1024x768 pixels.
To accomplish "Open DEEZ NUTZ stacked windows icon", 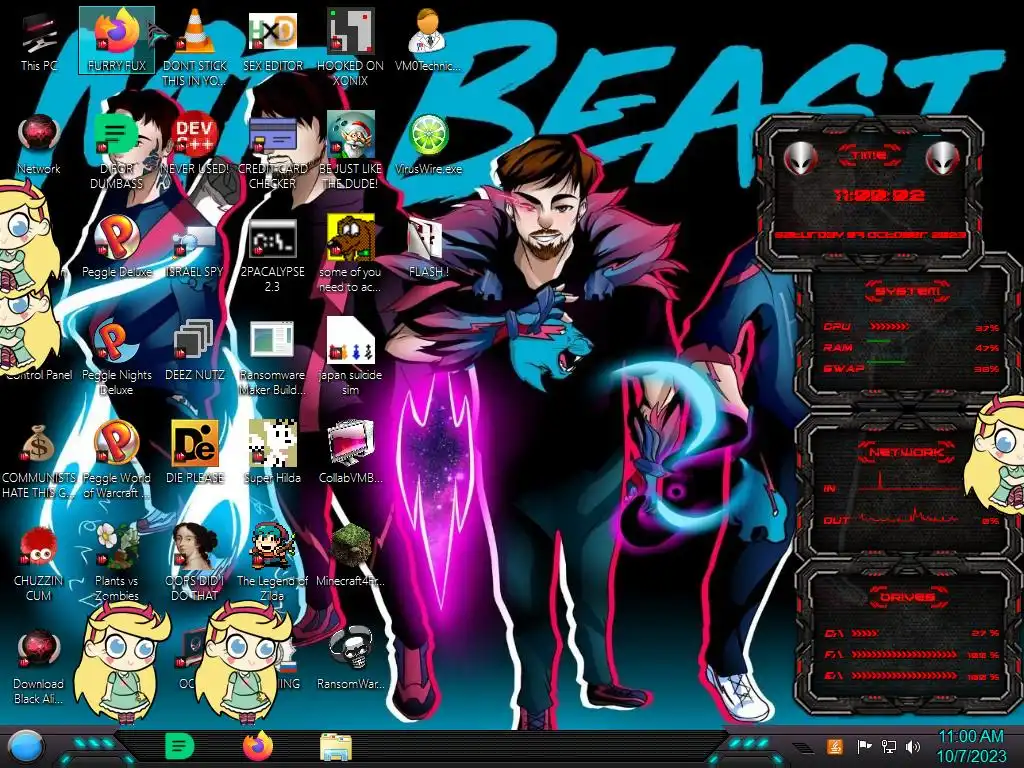I will pyautogui.click(x=195, y=350).
